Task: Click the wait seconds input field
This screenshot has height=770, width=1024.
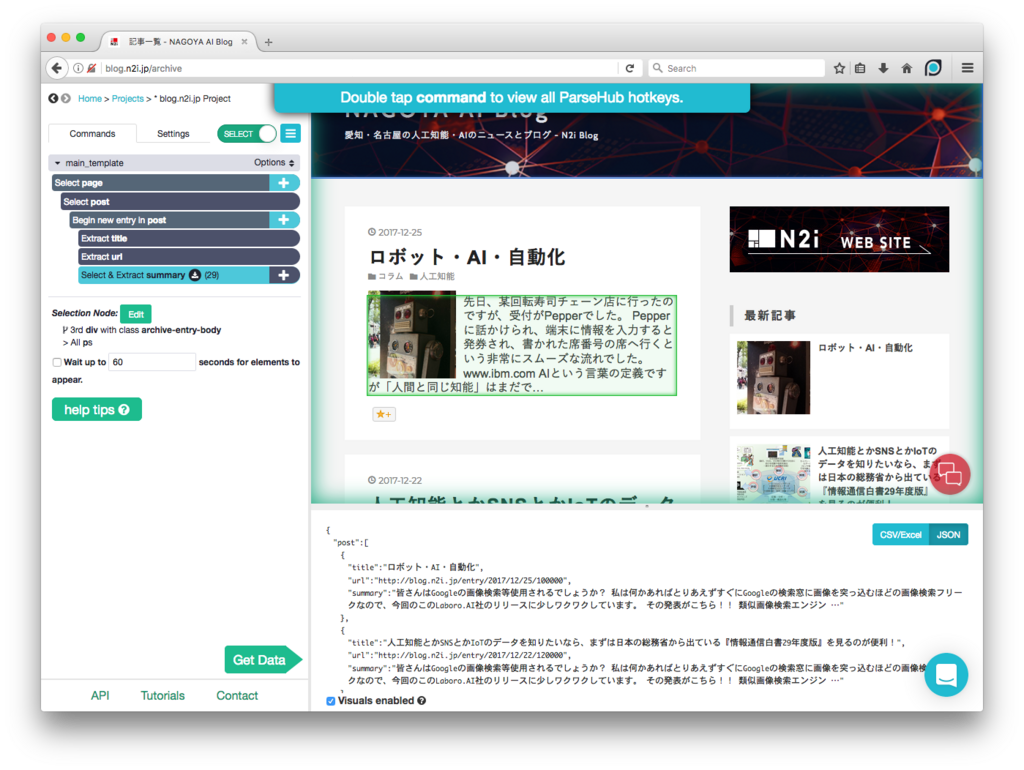Action: click(x=152, y=362)
